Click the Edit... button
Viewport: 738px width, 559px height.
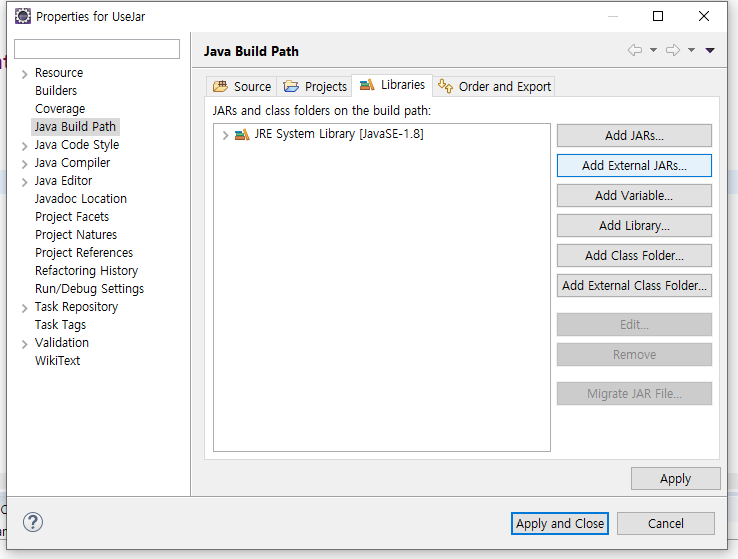coord(634,325)
